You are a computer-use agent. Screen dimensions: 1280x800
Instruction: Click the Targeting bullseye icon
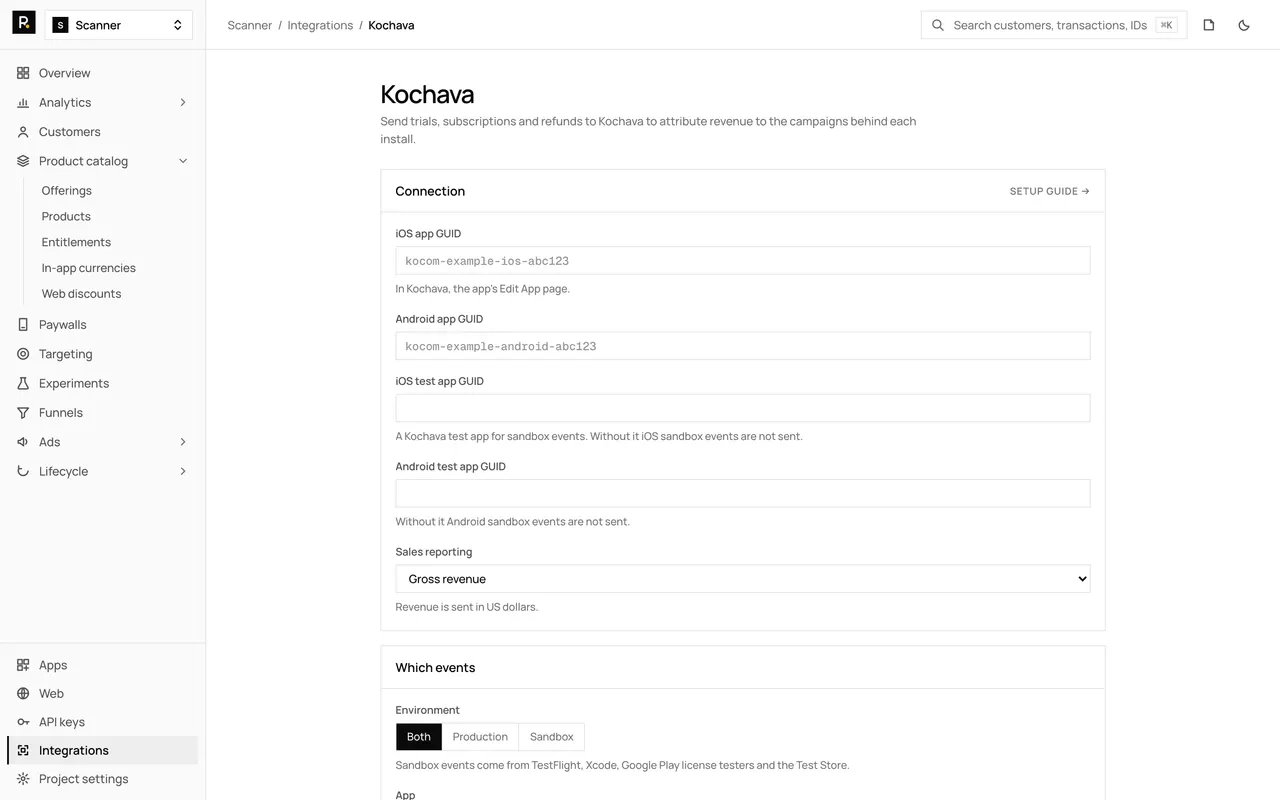point(23,354)
